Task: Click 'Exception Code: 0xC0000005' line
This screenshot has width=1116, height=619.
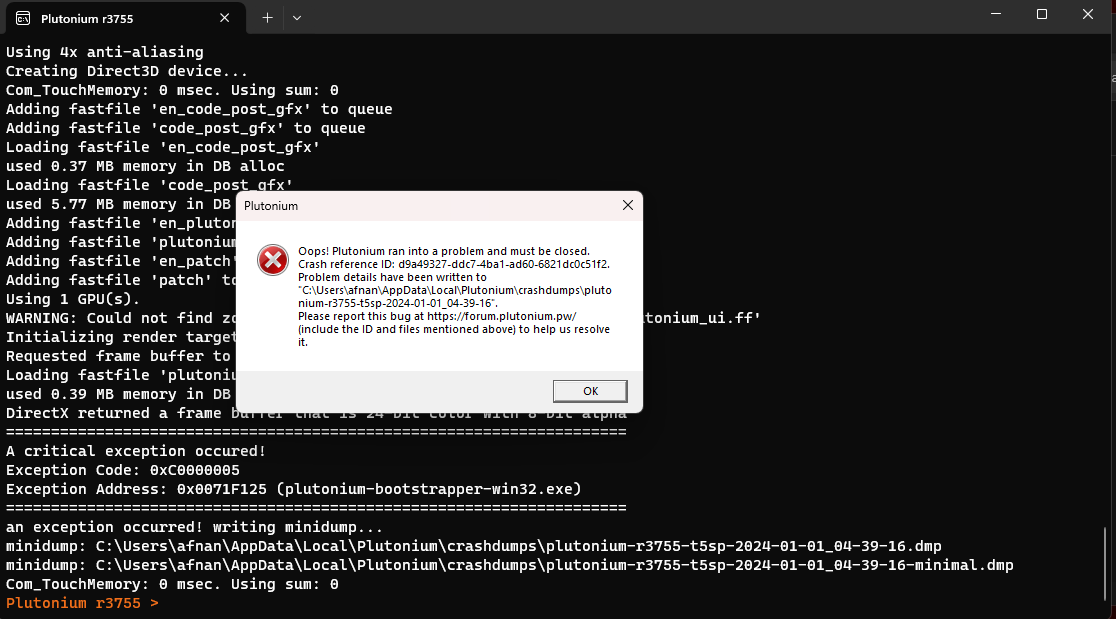Action: 122,470
